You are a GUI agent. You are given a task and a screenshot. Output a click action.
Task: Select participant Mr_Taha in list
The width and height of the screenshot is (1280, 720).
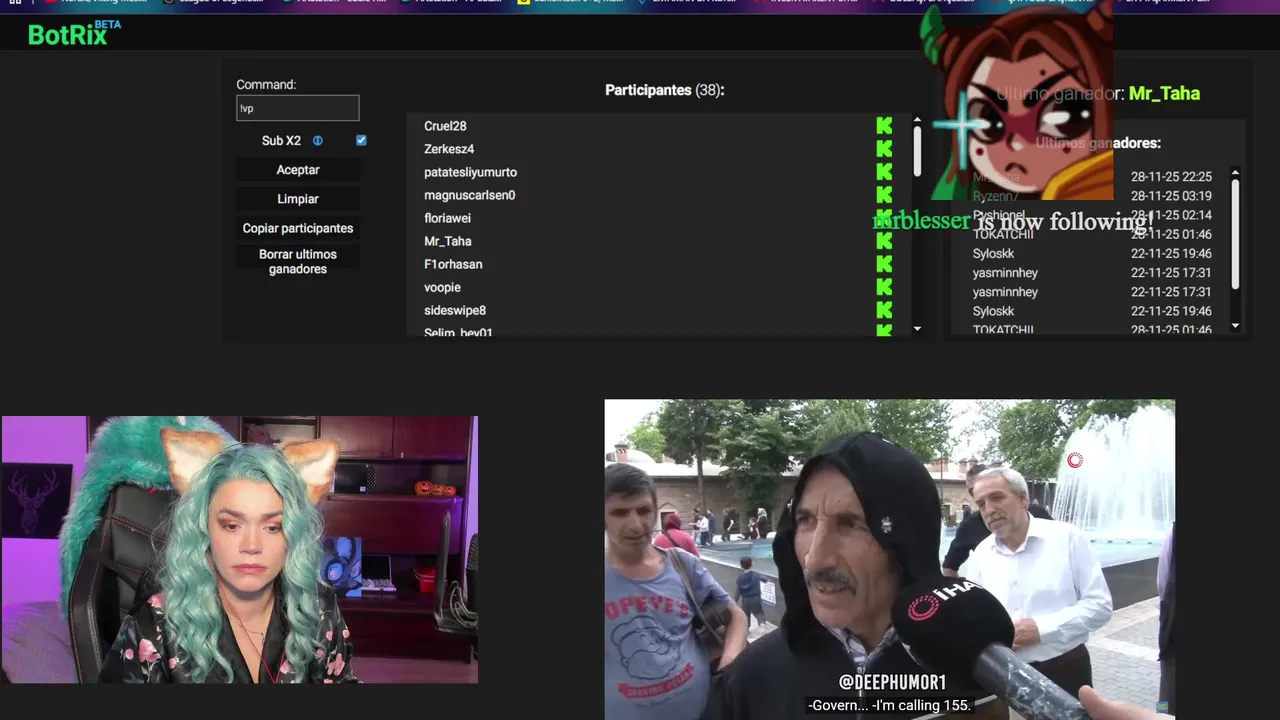tap(447, 241)
